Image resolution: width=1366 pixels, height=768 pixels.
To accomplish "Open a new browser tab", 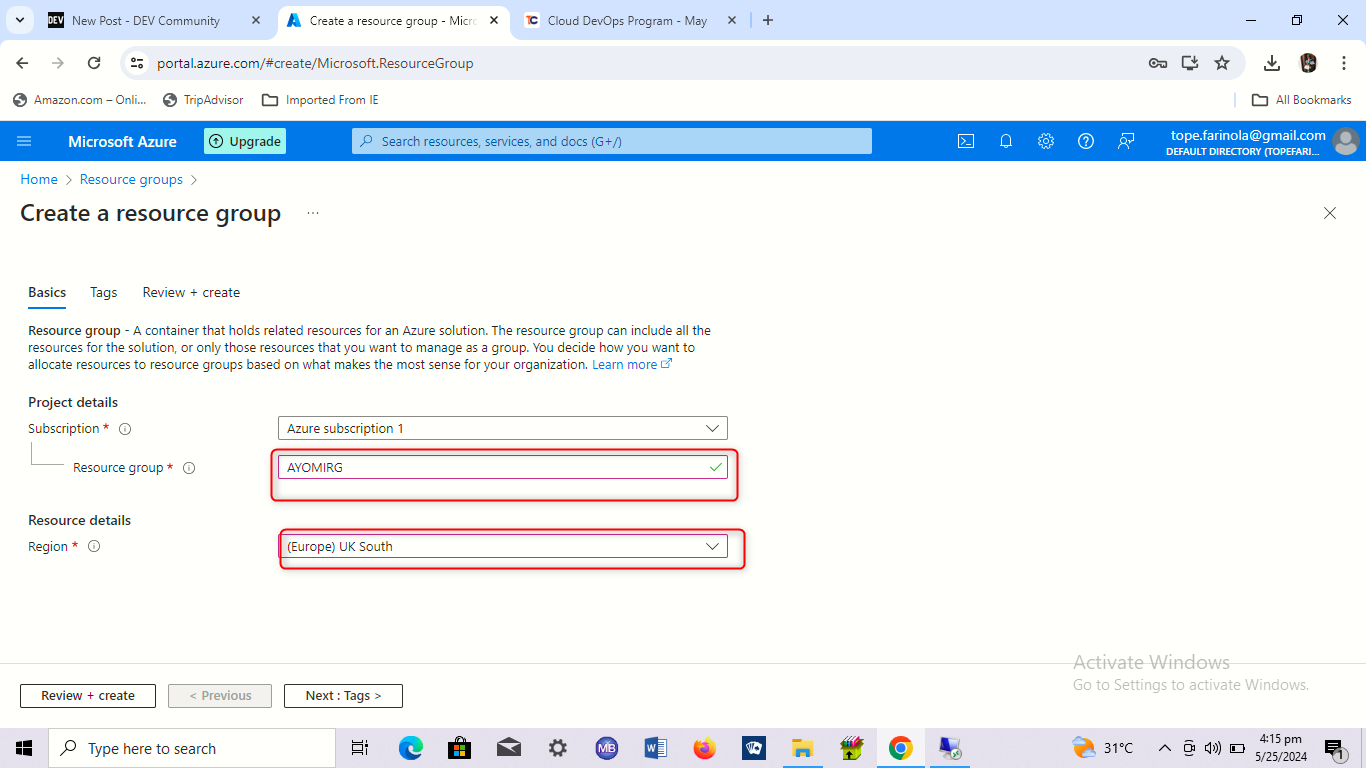I will 768,20.
